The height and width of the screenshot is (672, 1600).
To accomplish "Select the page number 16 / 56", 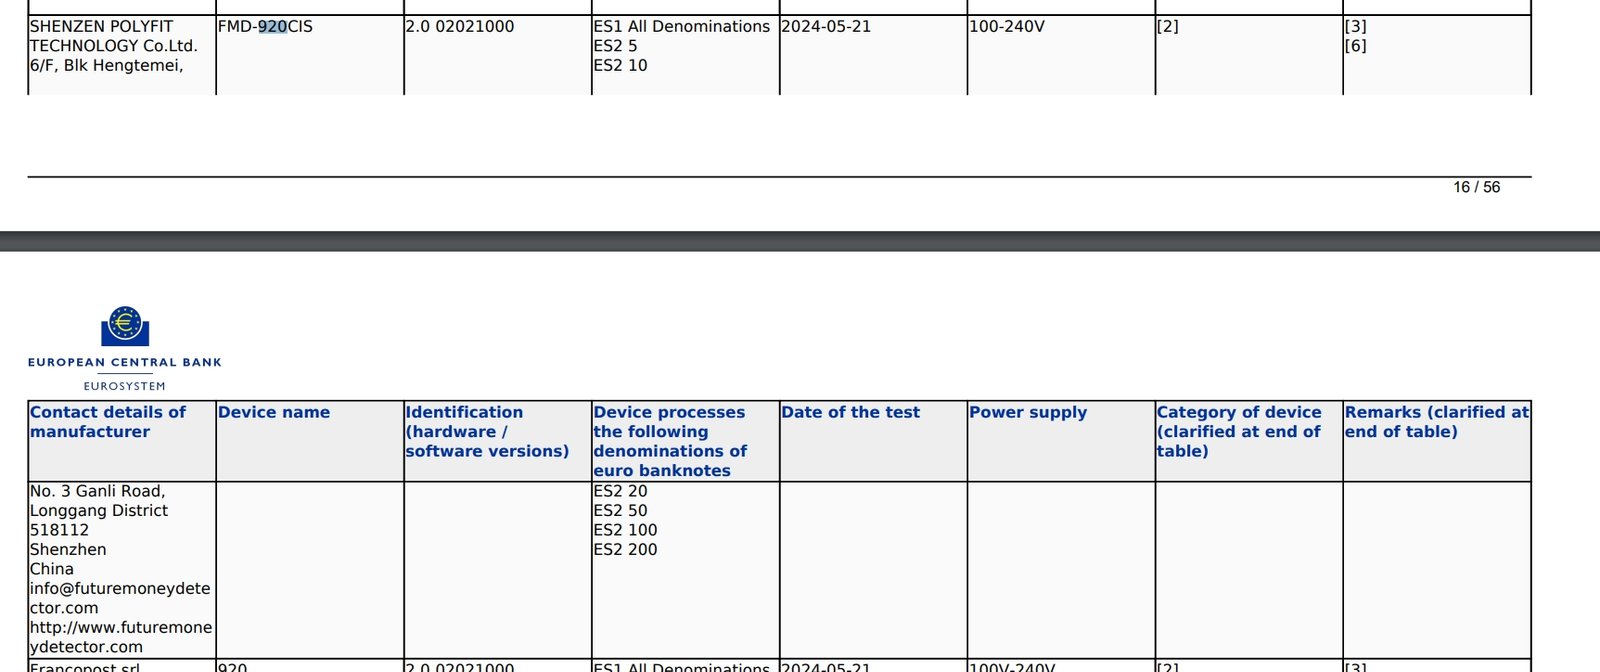I will click(1476, 187).
